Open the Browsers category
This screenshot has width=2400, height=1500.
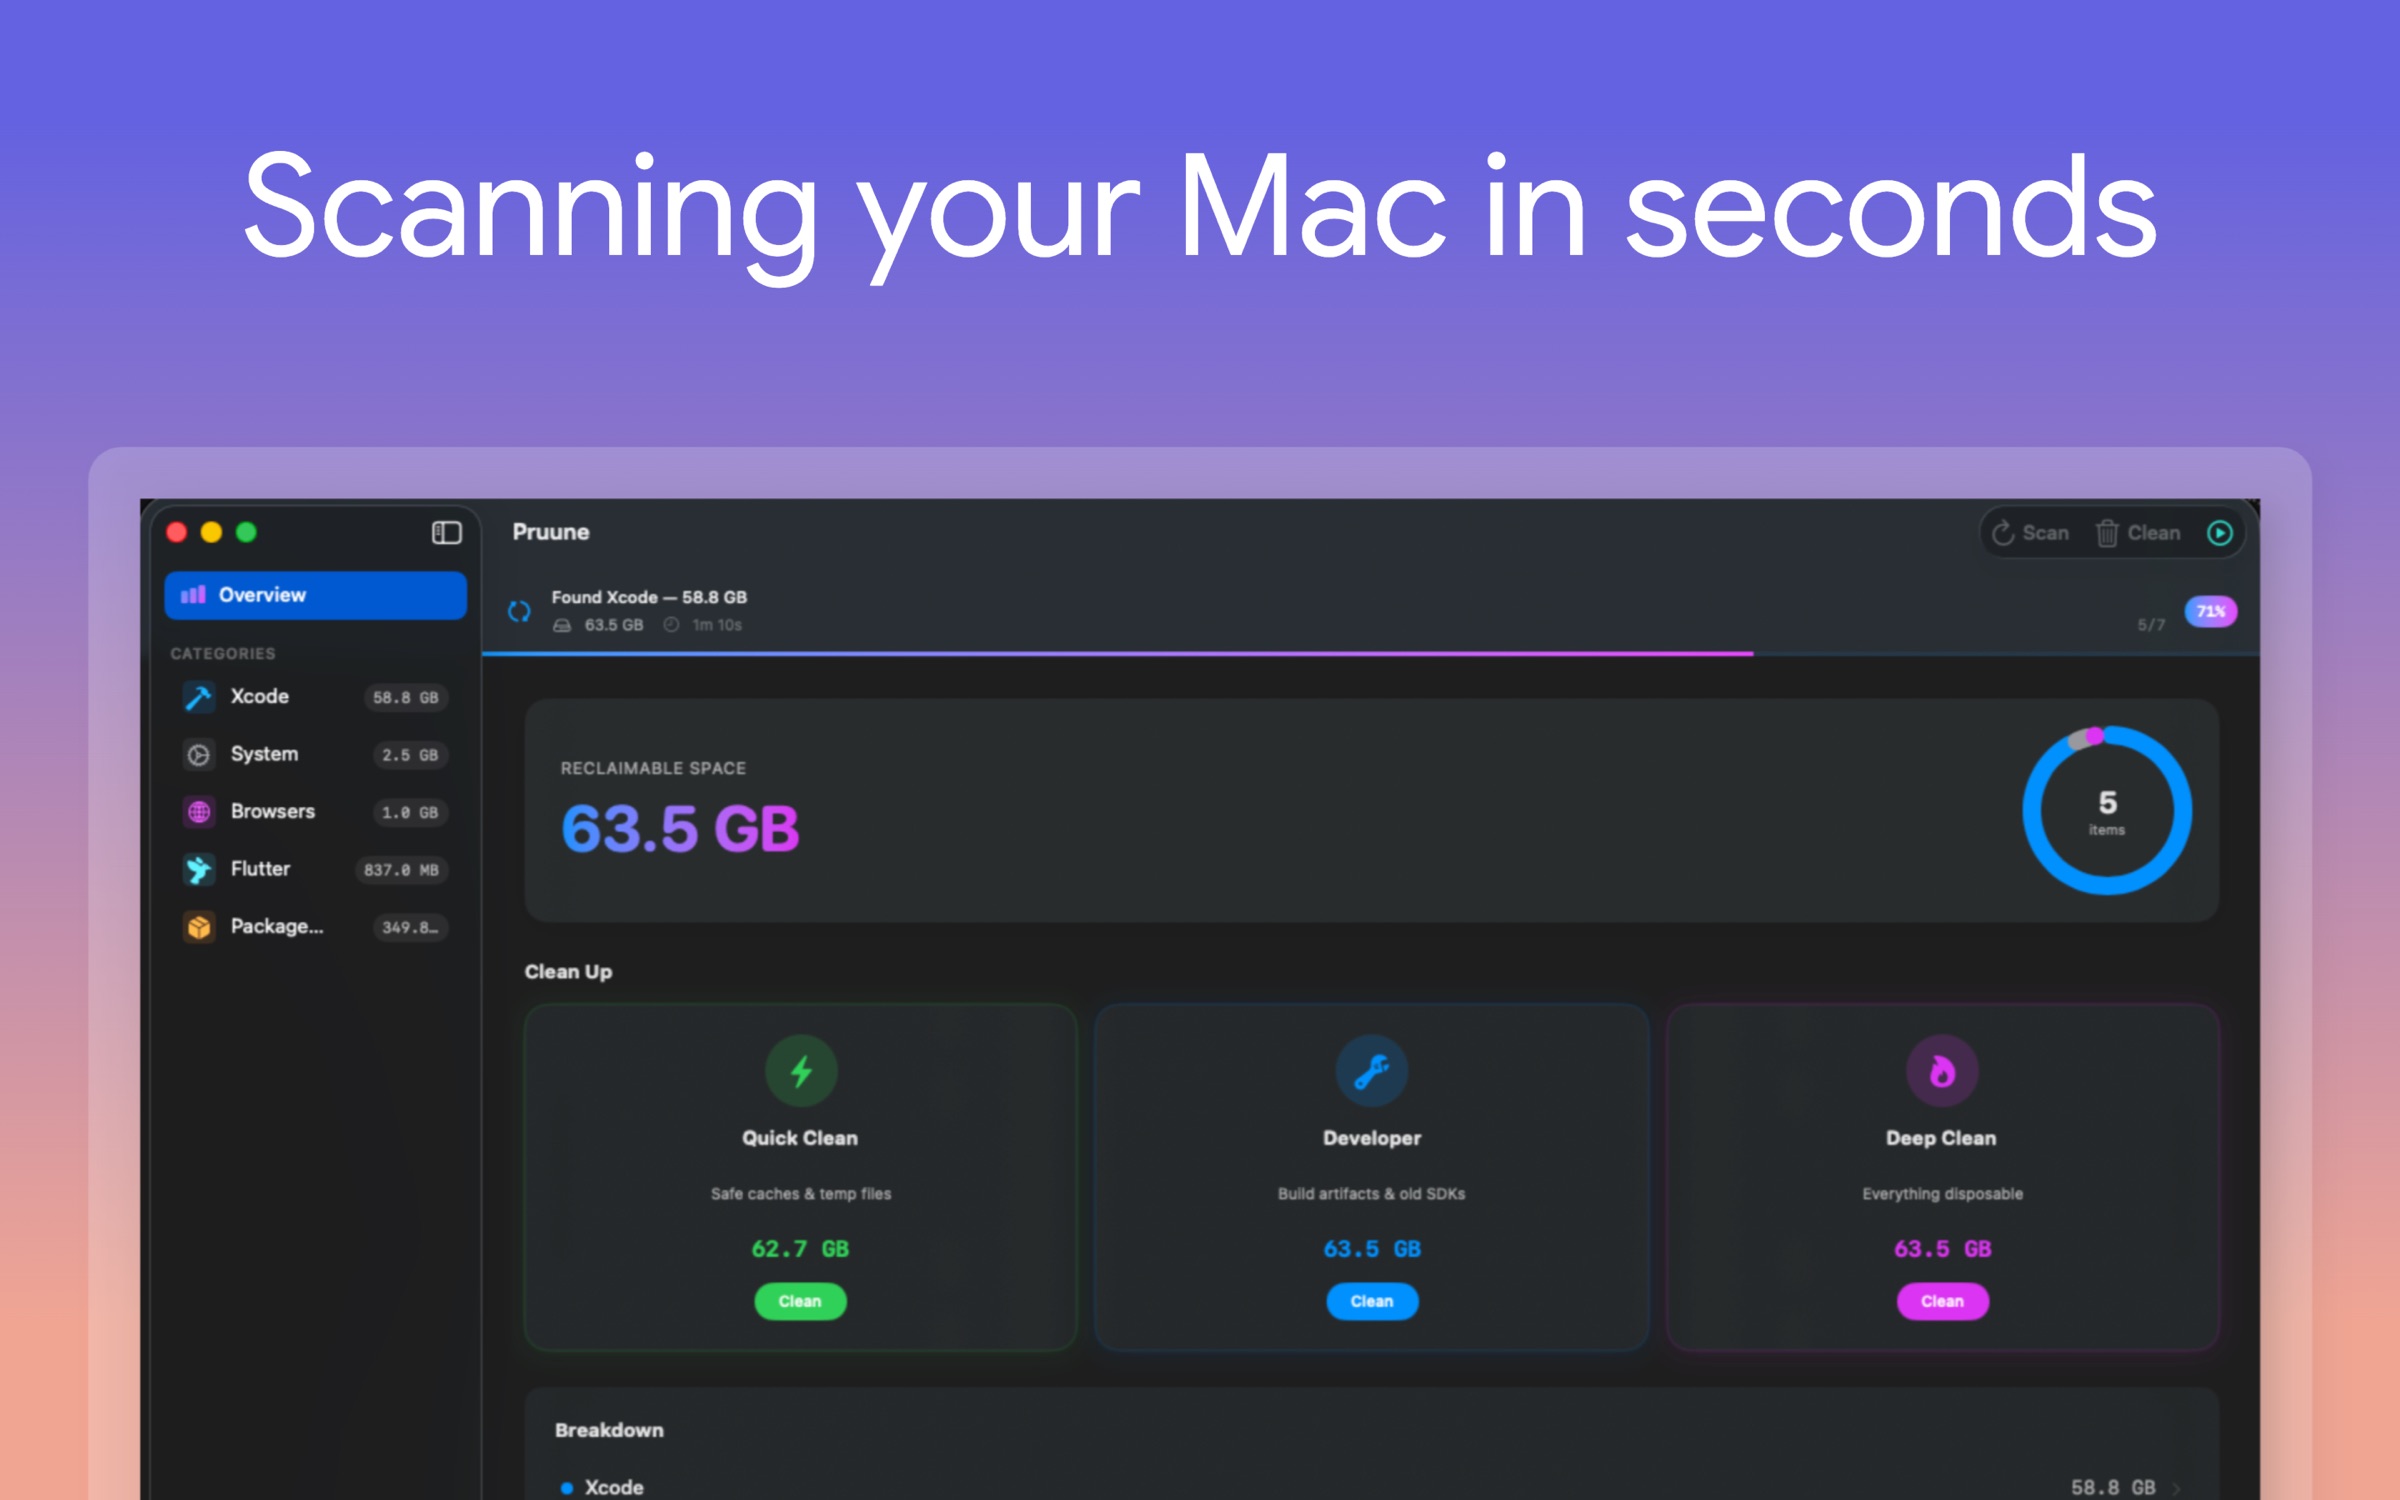coord(315,811)
